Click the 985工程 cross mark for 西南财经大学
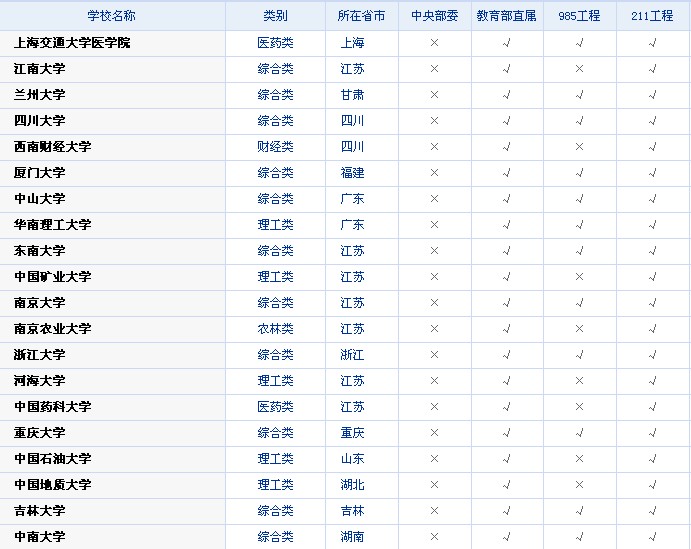The image size is (691, 549). (x=579, y=147)
